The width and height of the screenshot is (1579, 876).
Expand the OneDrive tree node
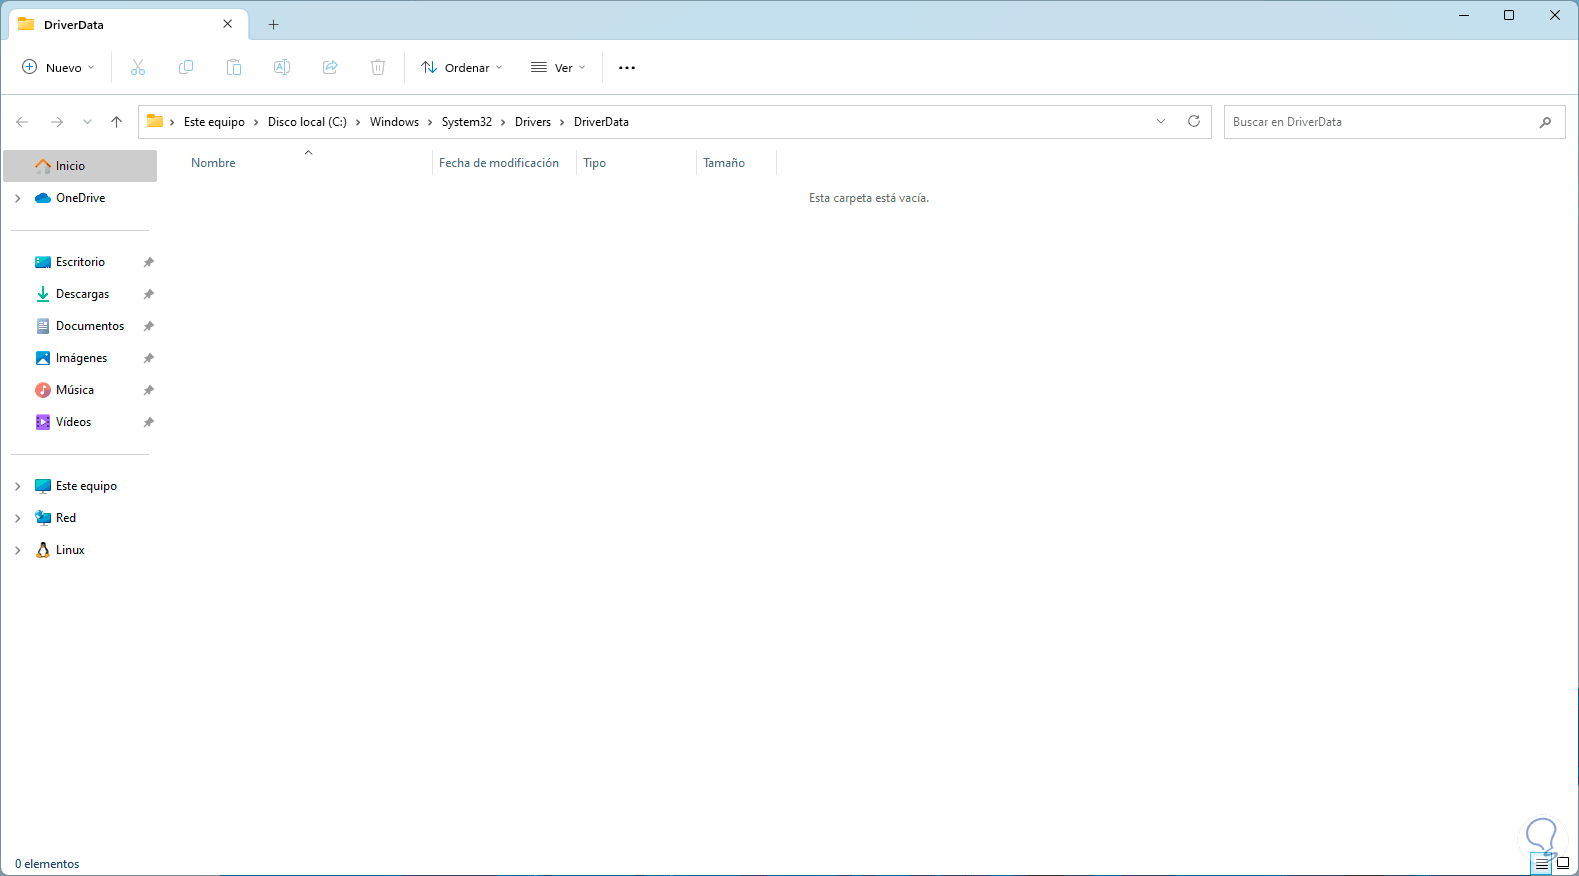18,198
